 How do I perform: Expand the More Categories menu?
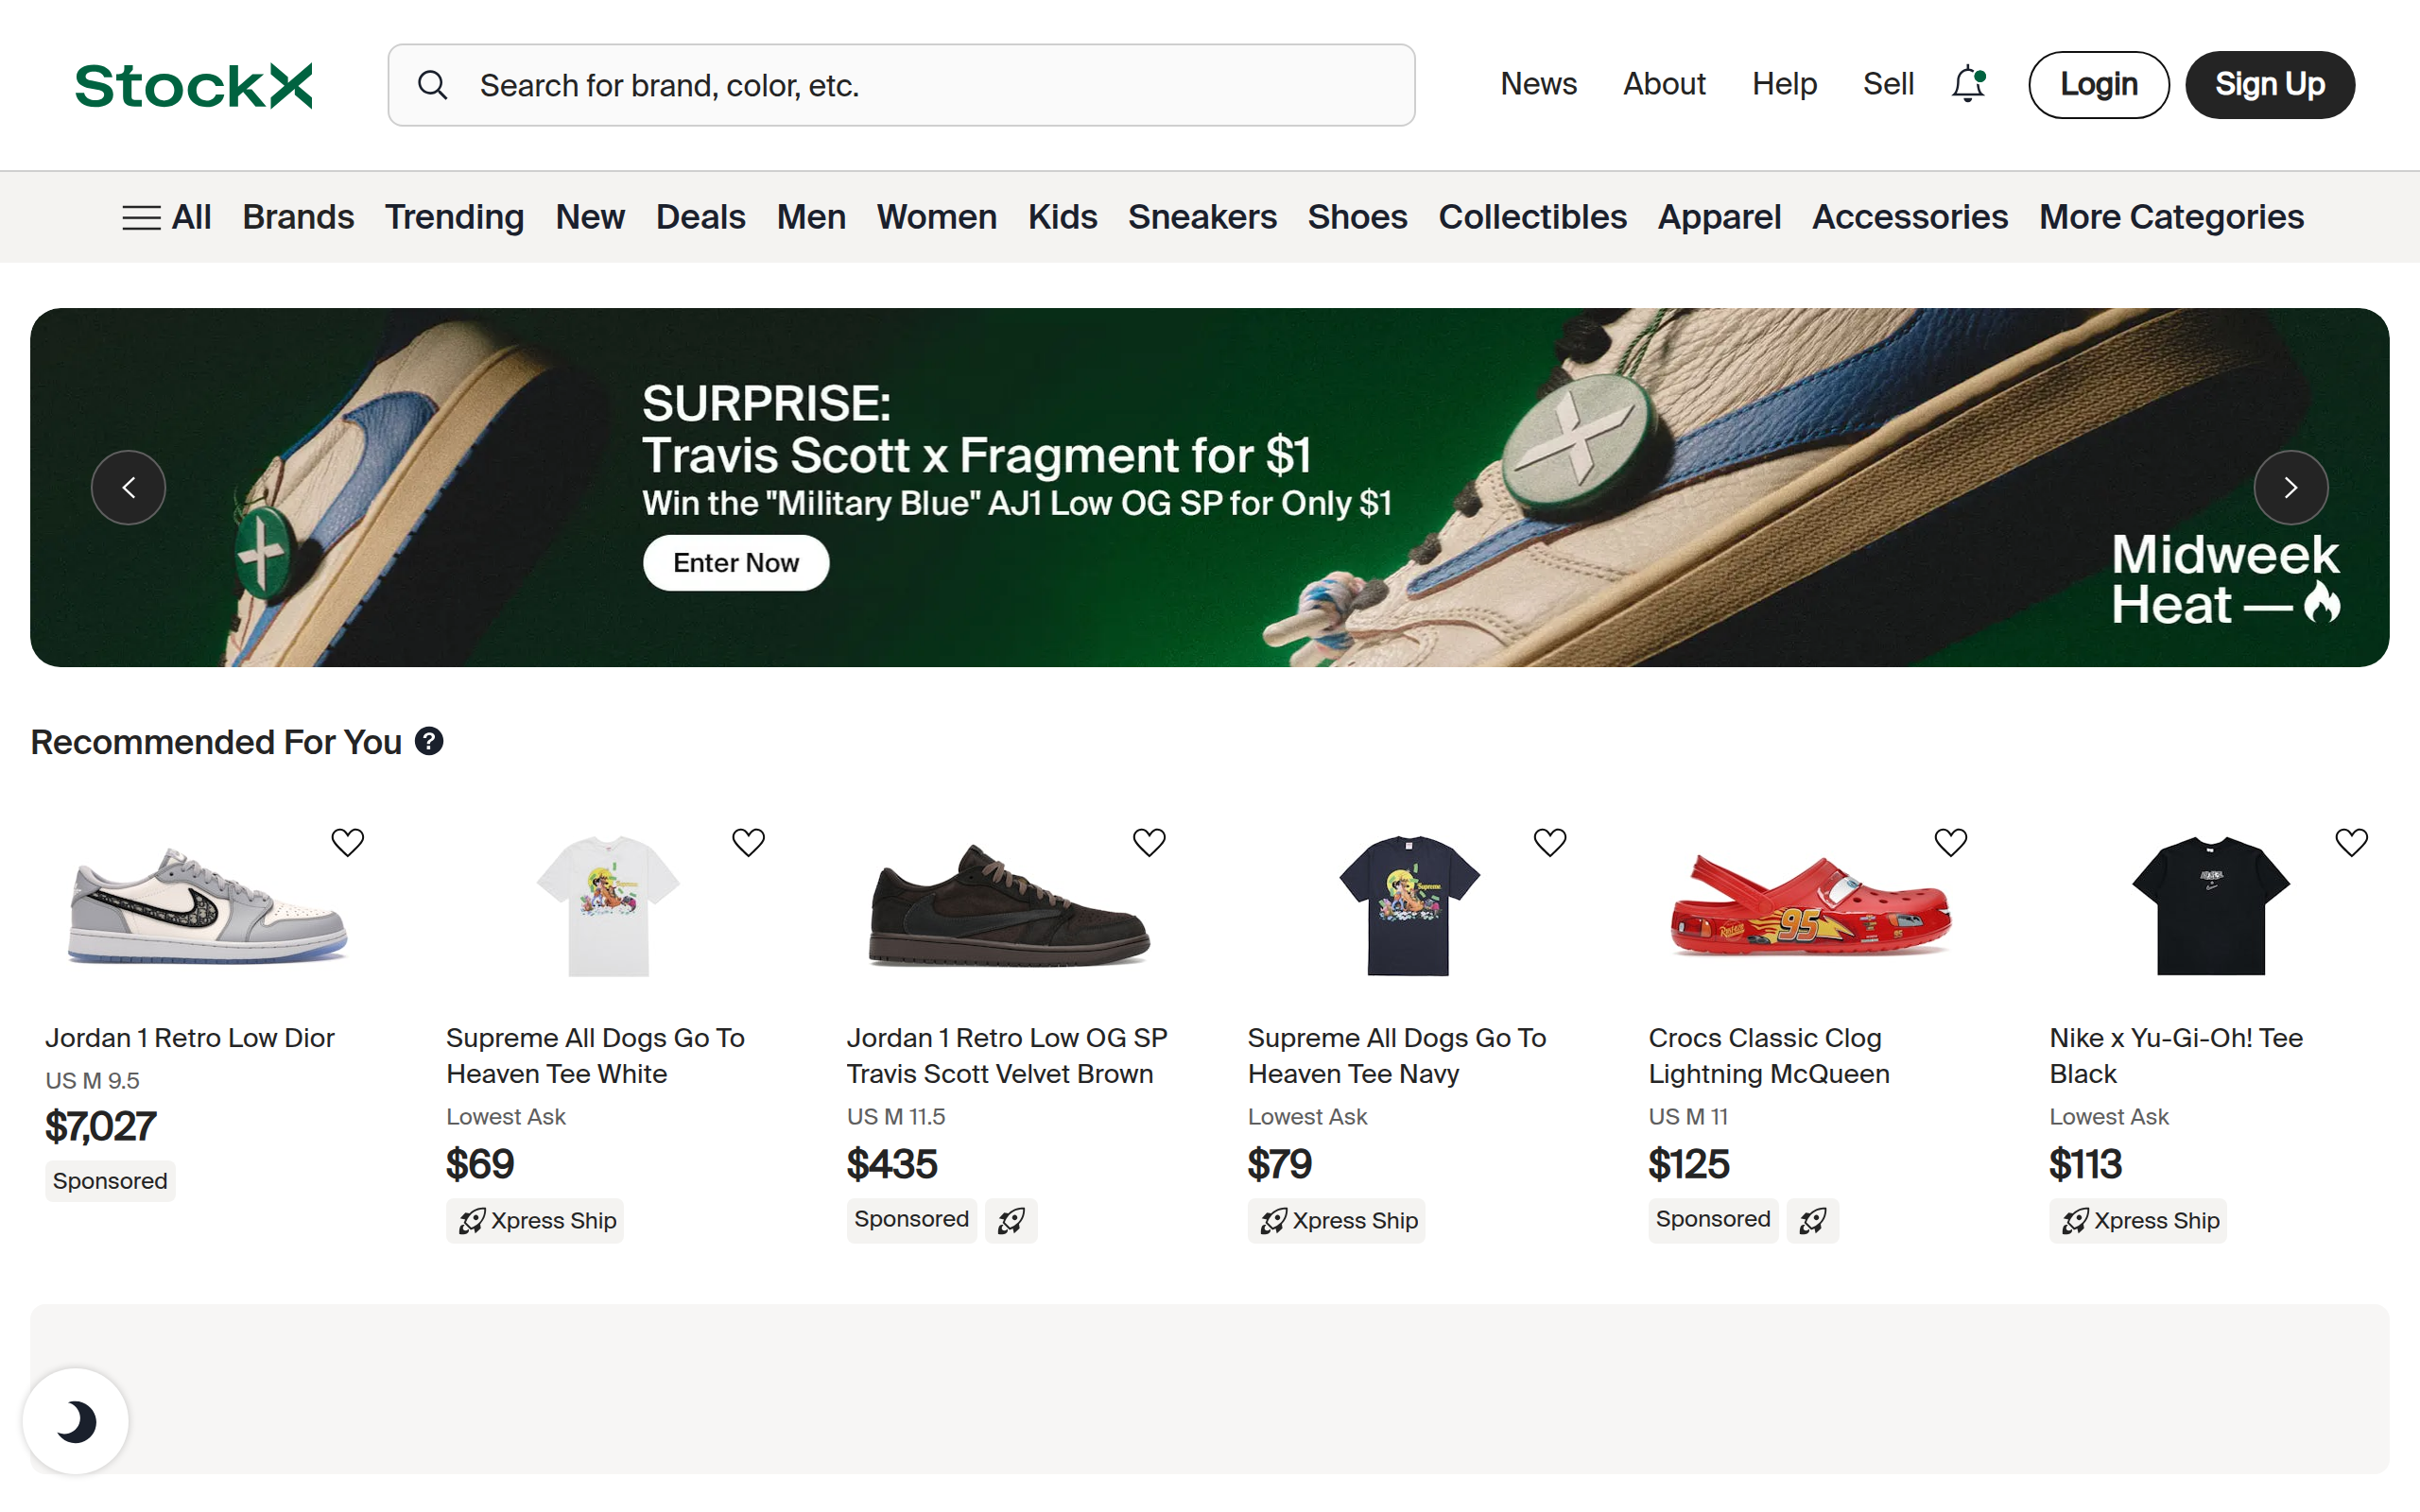click(2171, 217)
